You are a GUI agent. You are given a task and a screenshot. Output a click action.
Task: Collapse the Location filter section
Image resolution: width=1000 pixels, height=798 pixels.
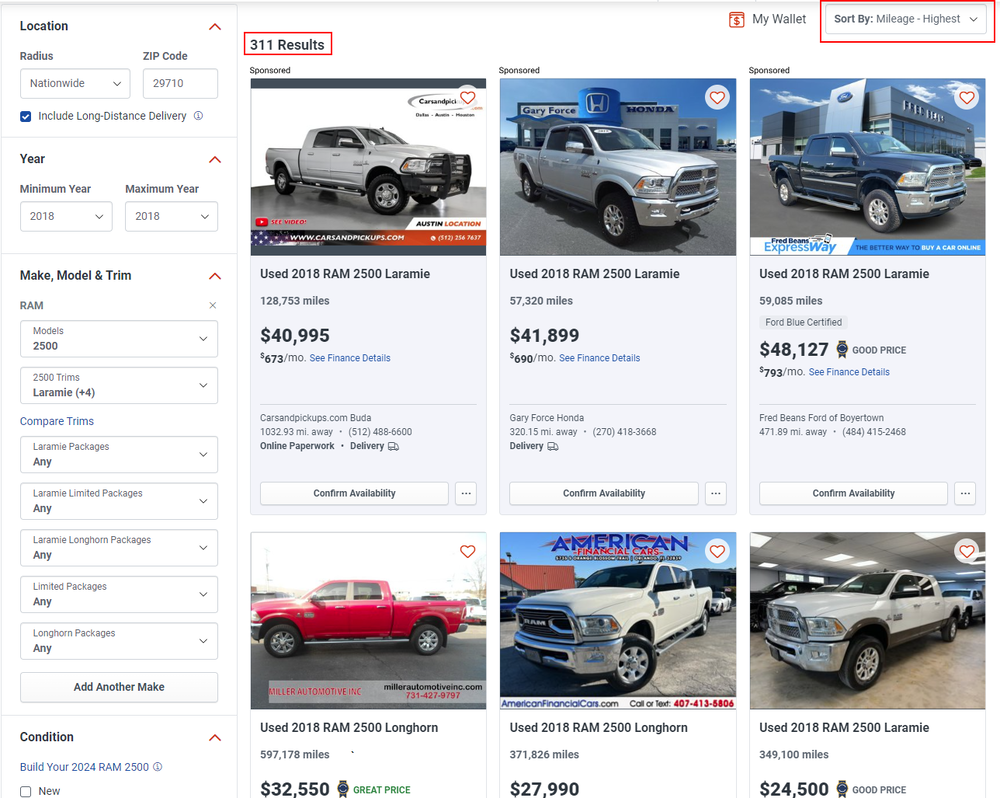click(215, 27)
